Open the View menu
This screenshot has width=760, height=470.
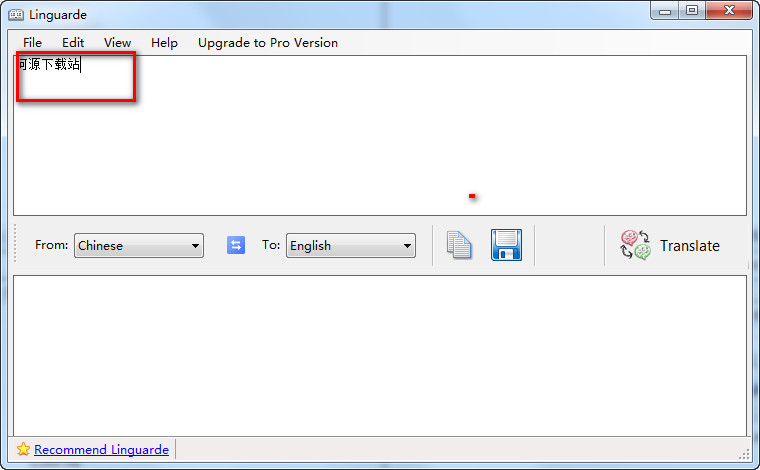click(x=117, y=43)
